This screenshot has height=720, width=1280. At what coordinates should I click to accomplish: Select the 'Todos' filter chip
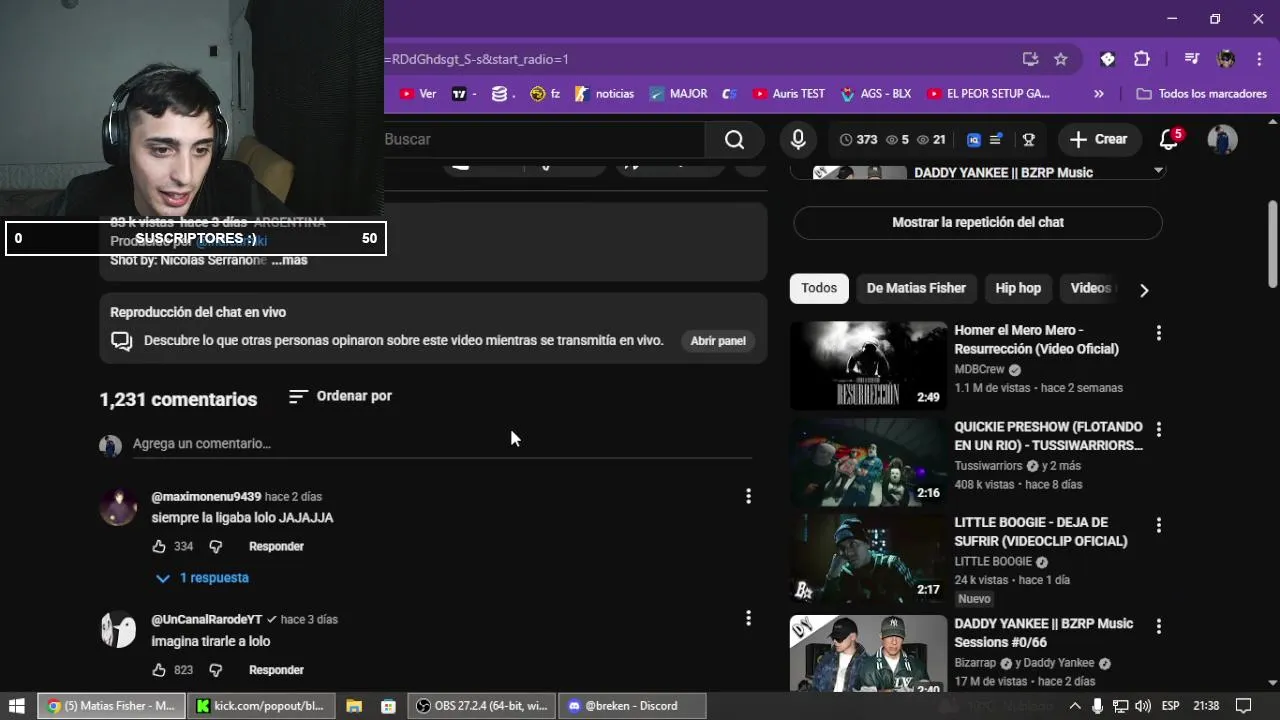click(x=819, y=288)
